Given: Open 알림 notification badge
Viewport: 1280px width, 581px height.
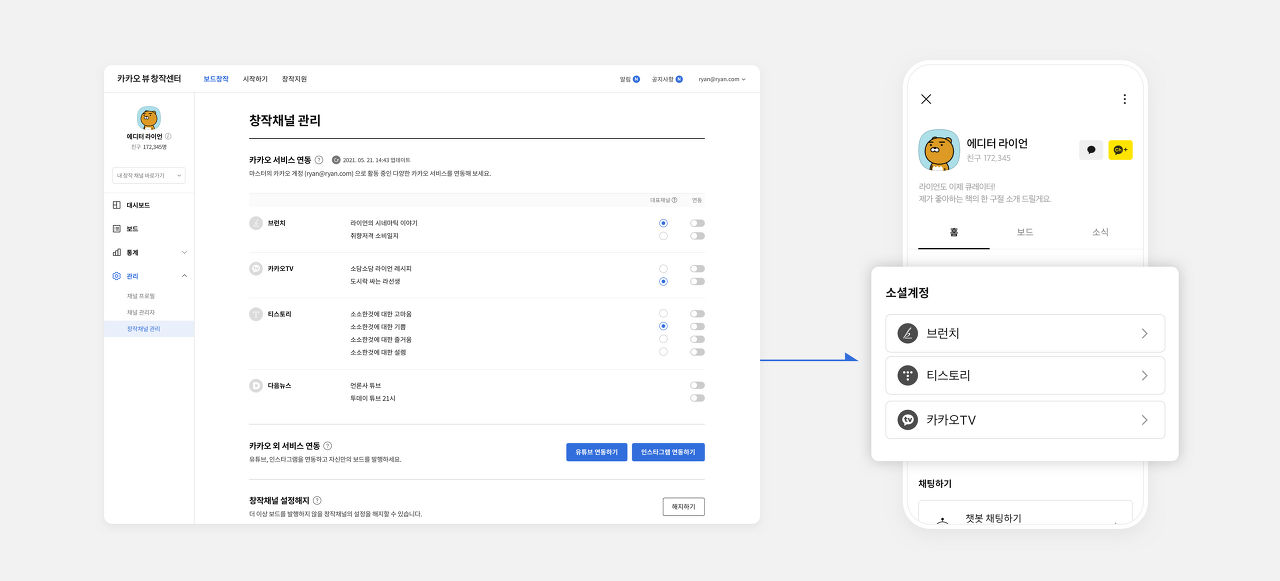Looking at the screenshot, I should pyautogui.click(x=636, y=79).
